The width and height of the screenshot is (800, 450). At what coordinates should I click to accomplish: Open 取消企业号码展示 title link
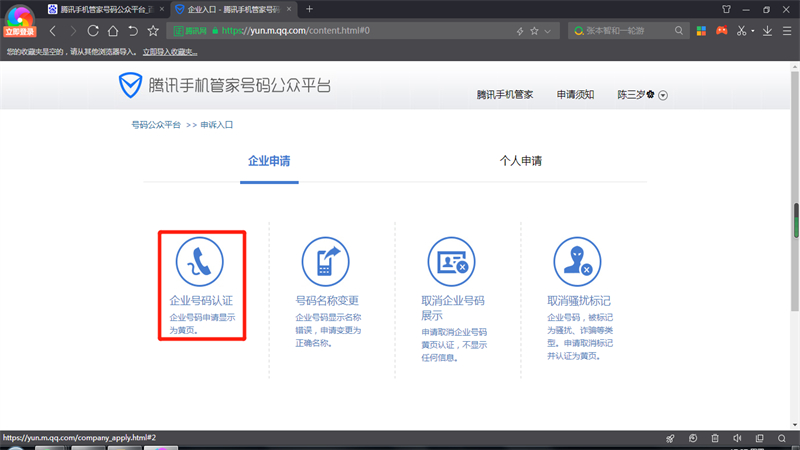coord(453,308)
